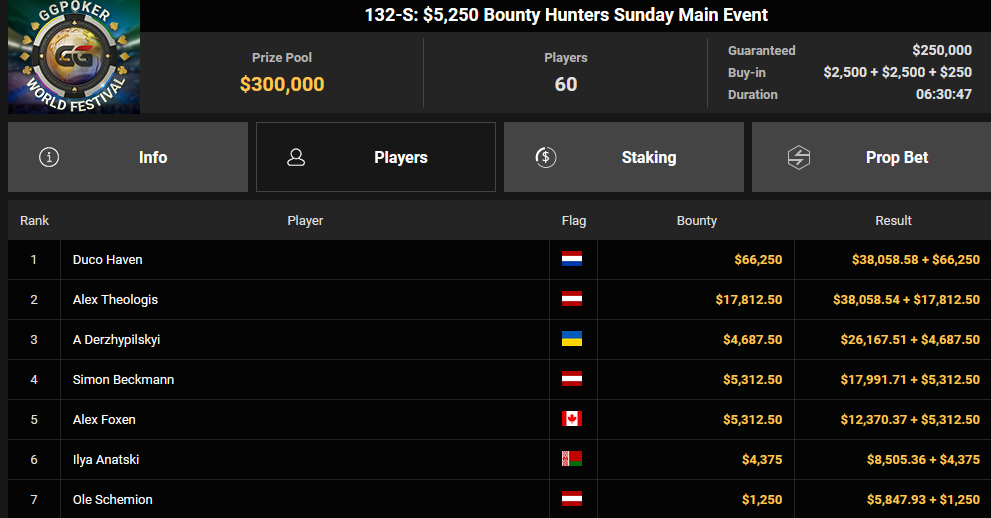Screen dimensions: 991x518
Task: Click the Rank column header
Action: point(34,220)
